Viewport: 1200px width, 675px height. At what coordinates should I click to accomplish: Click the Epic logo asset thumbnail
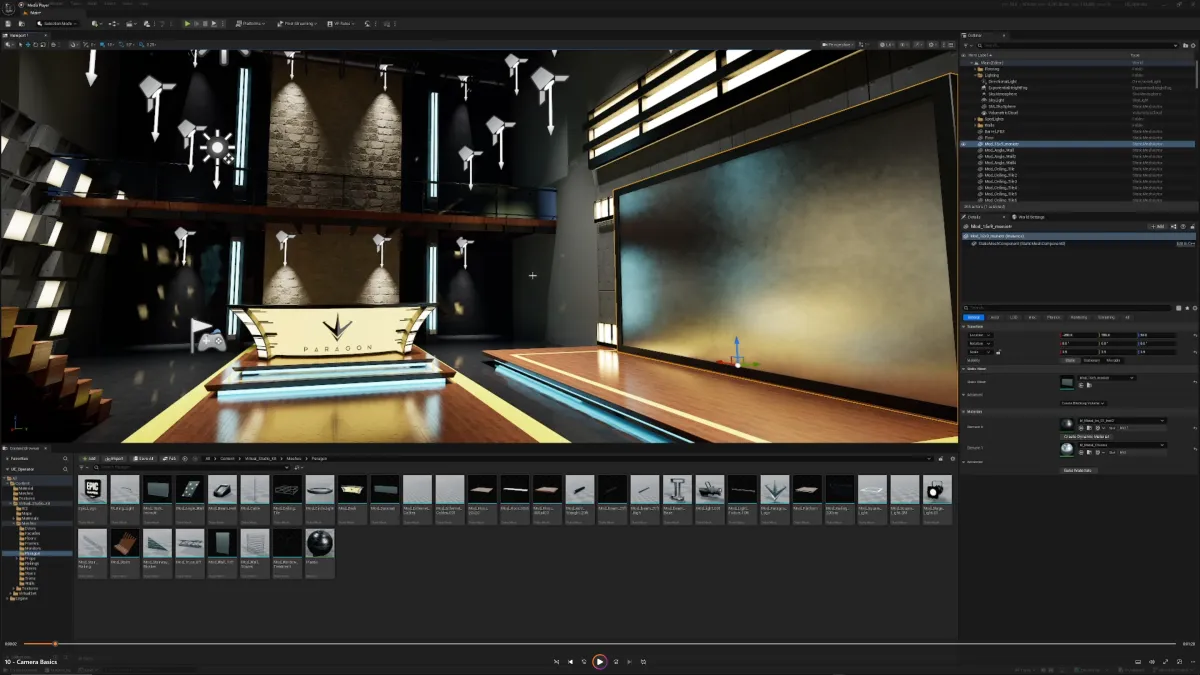point(92,489)
